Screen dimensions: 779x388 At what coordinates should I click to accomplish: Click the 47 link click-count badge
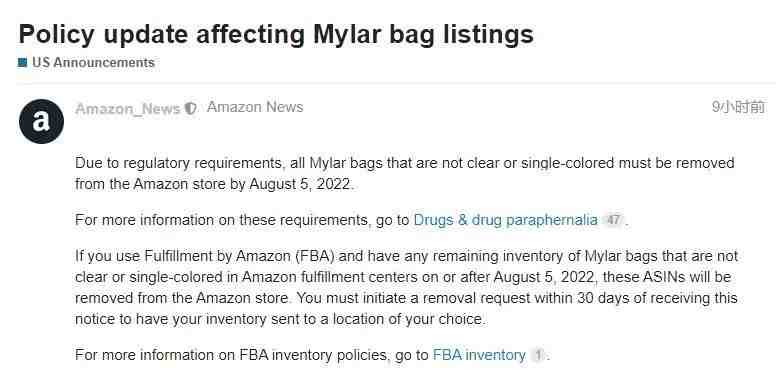[x=613, y=220]
